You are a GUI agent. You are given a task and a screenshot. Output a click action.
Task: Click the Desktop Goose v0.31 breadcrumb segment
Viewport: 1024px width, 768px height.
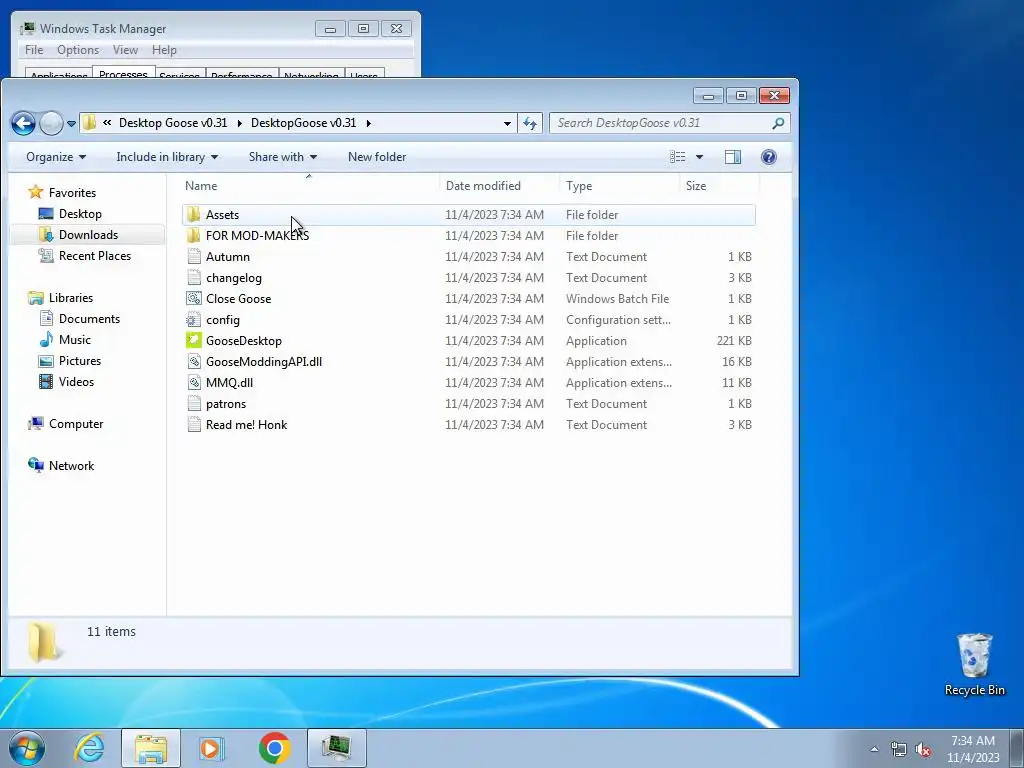(173, 123)
